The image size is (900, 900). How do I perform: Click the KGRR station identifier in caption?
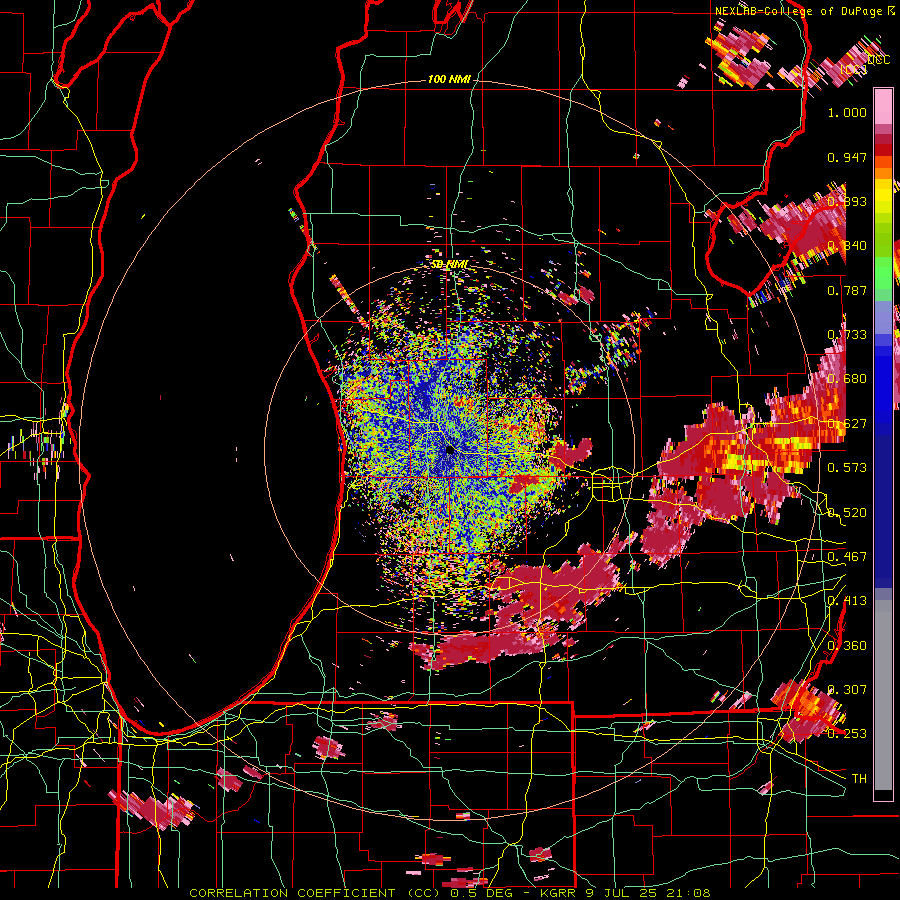coord(559,893)
